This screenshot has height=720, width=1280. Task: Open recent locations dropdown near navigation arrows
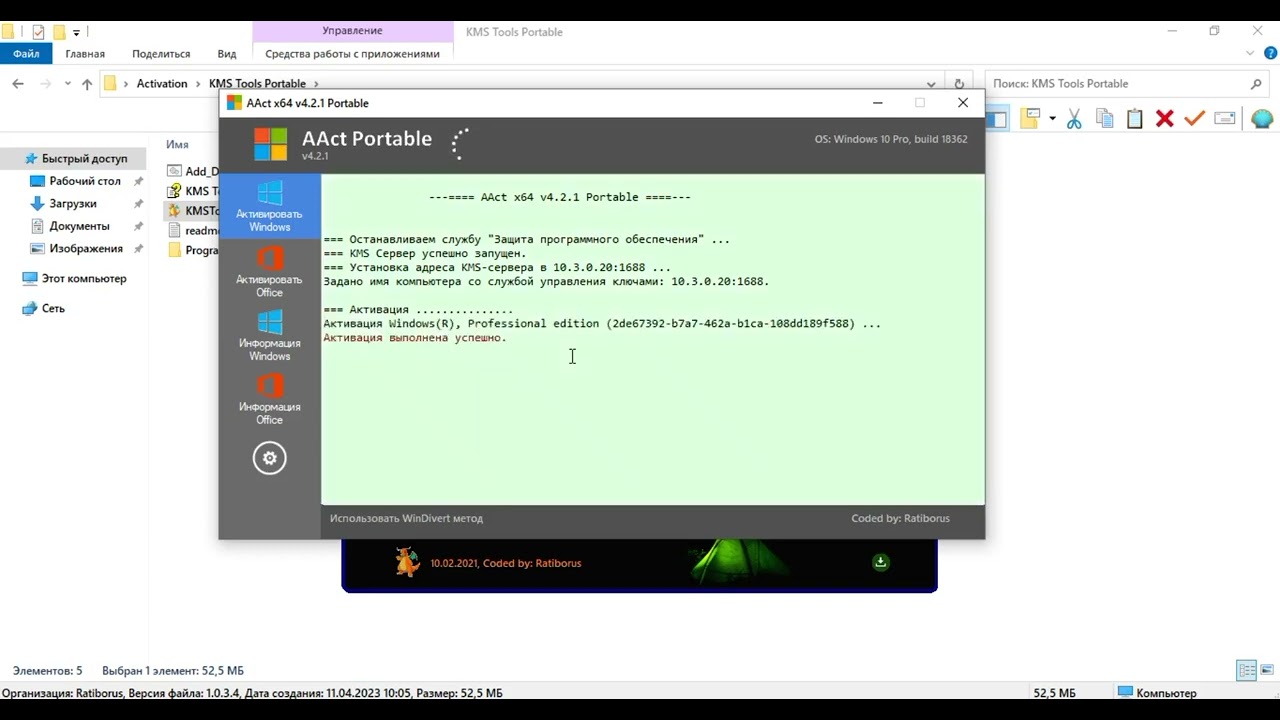[68, 84]
